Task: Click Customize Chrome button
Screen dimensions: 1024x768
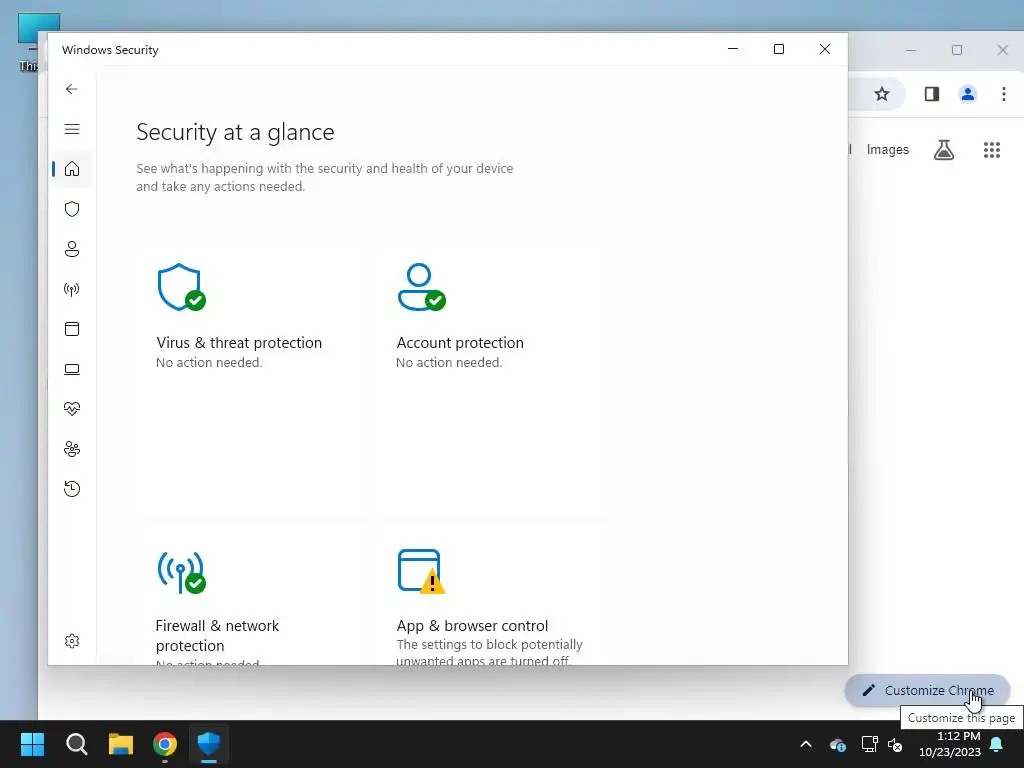Action: [927, 690]
